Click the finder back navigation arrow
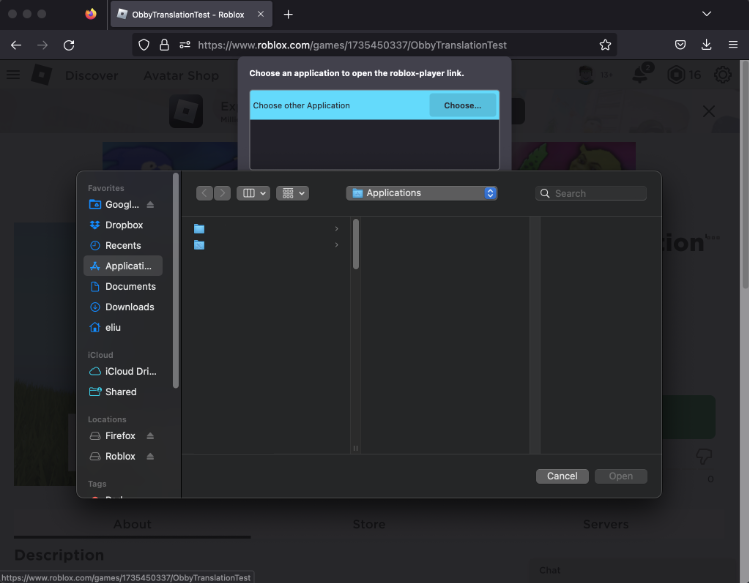This screenshot has width=749, height=583. 205,193
